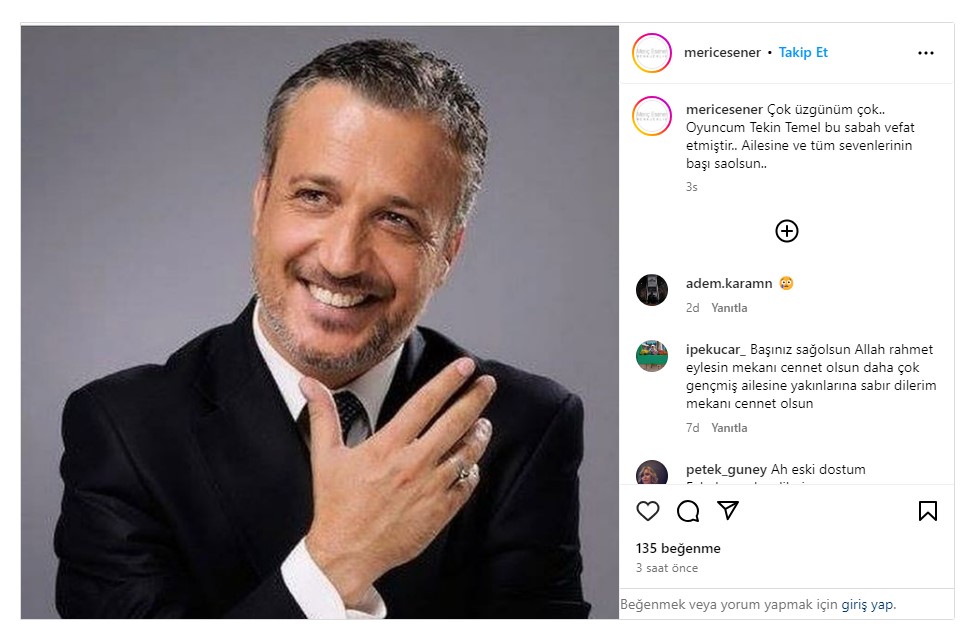
Task: Click mericesener avatar beside the caption
Action: (652, 116)
